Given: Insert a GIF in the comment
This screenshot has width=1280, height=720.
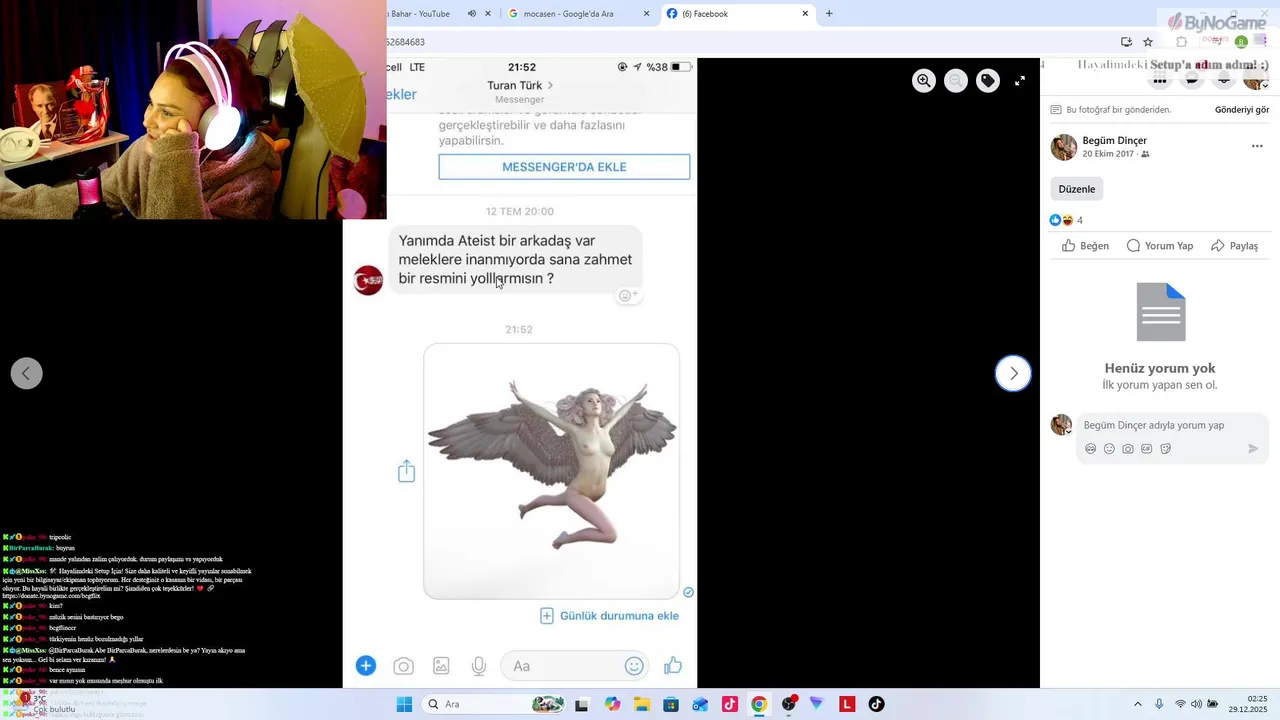Looking at the screenshot, I should click(1146, 449).
